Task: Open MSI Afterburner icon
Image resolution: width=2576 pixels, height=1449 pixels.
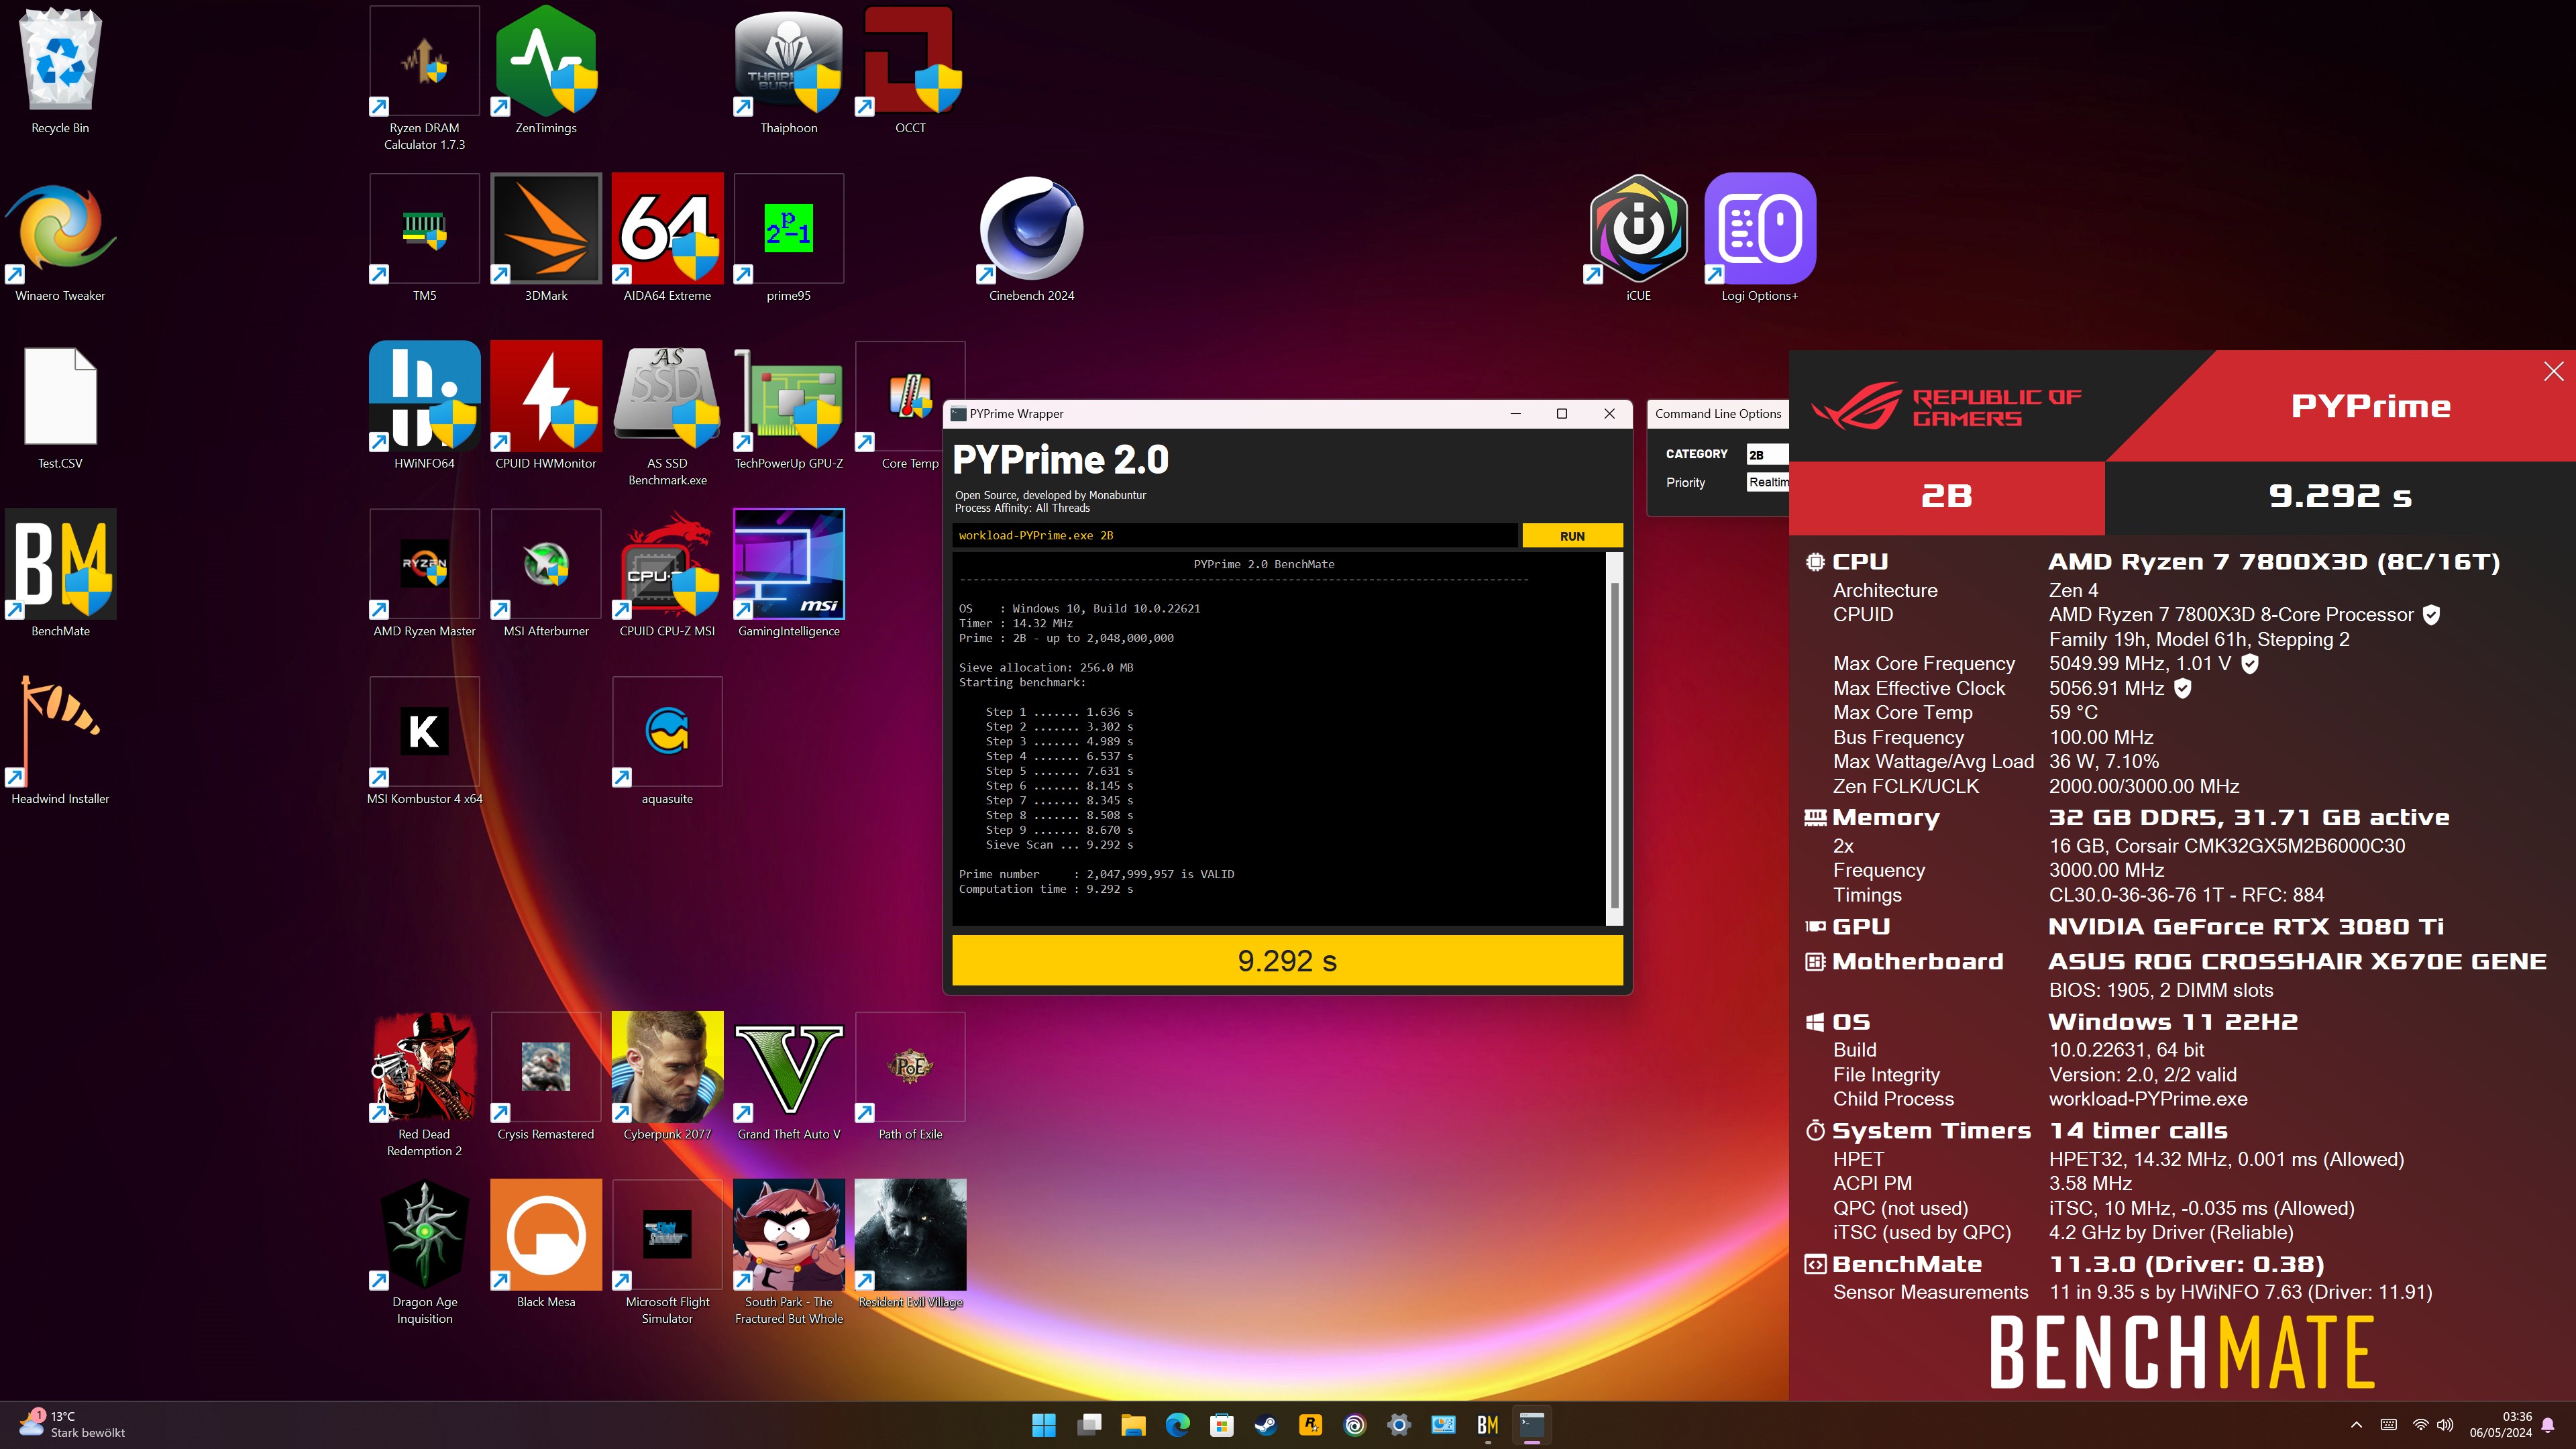Action: point(546,574)
